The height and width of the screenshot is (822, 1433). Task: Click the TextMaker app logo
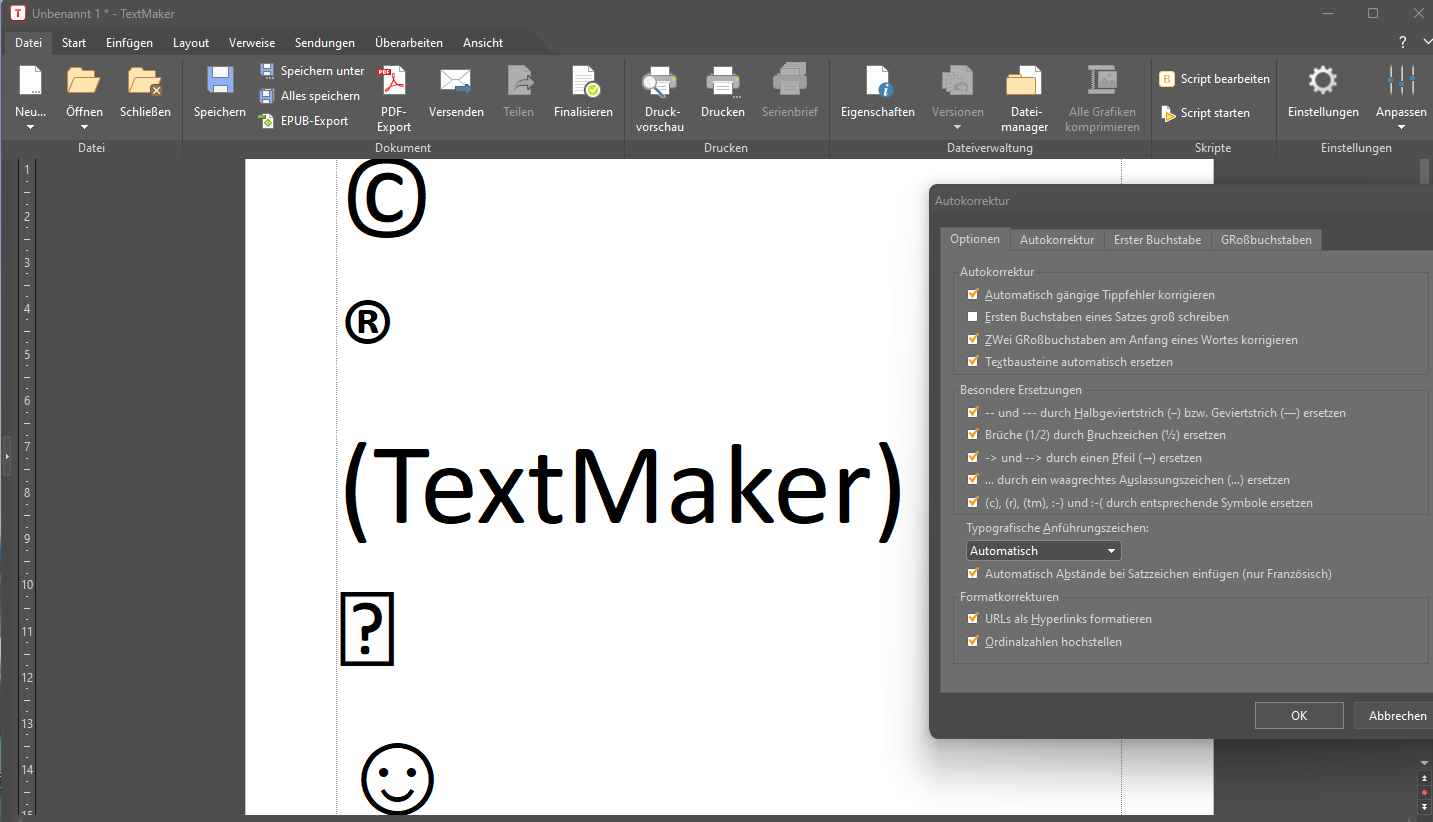(x=17, y=13)
